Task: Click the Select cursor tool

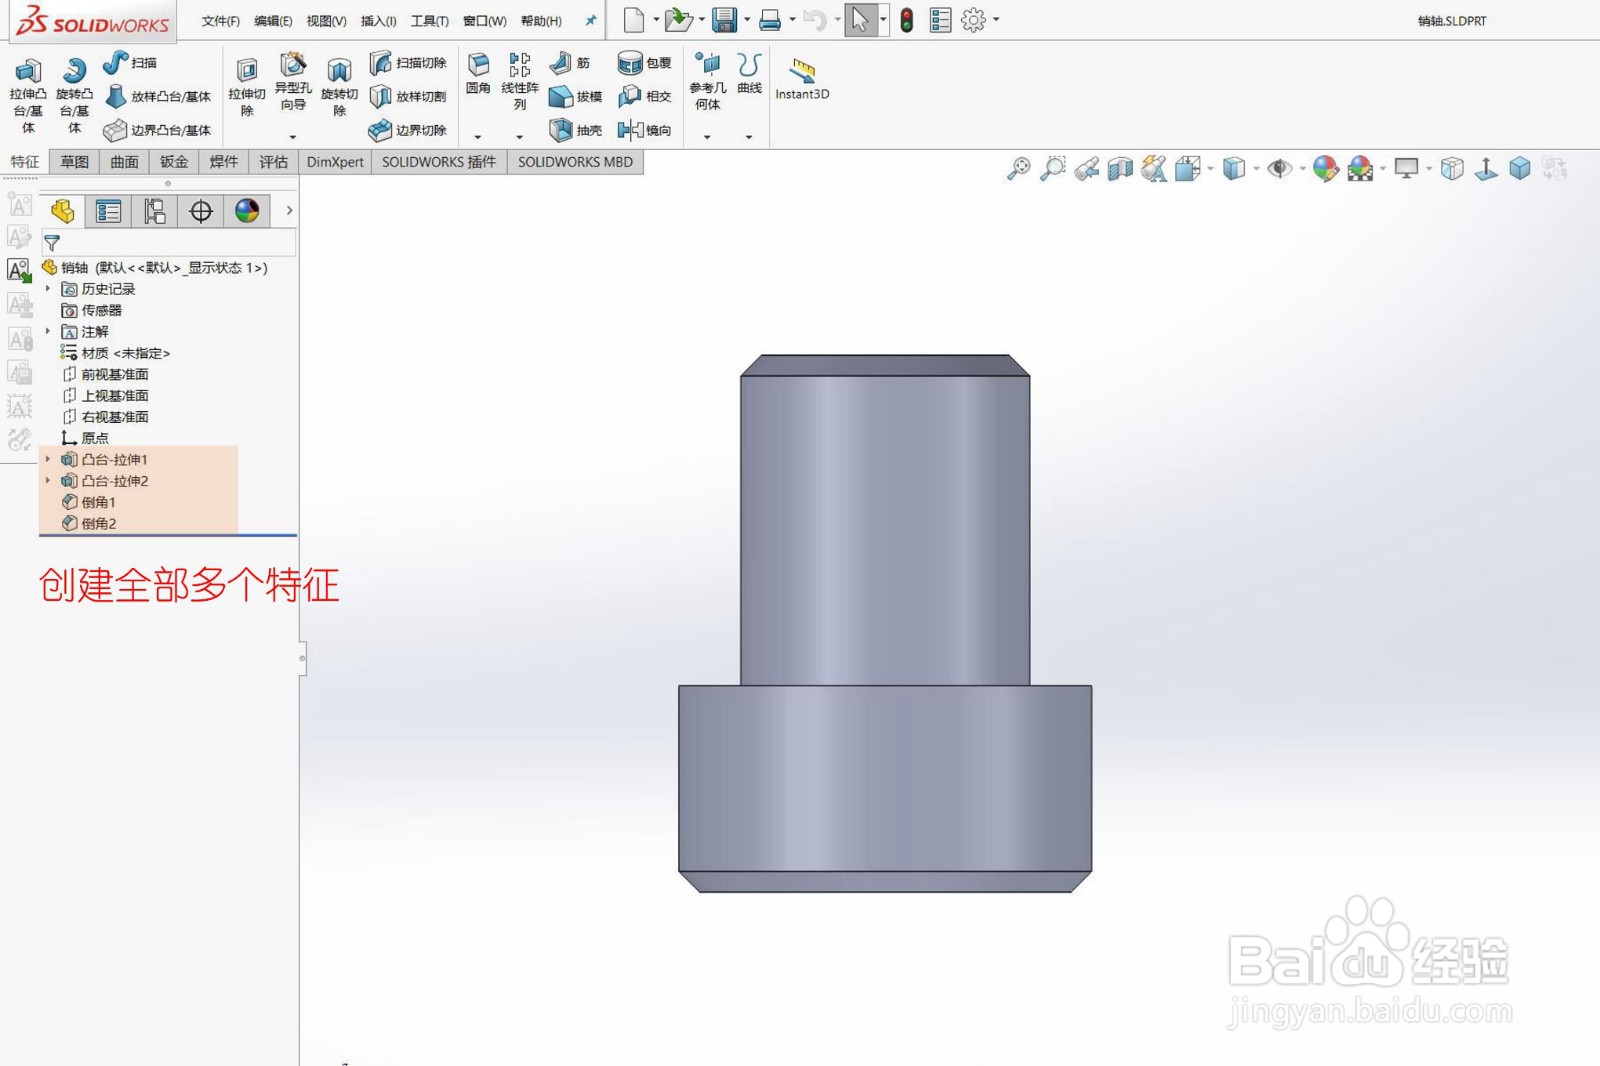Action: [x=860, y=20]
